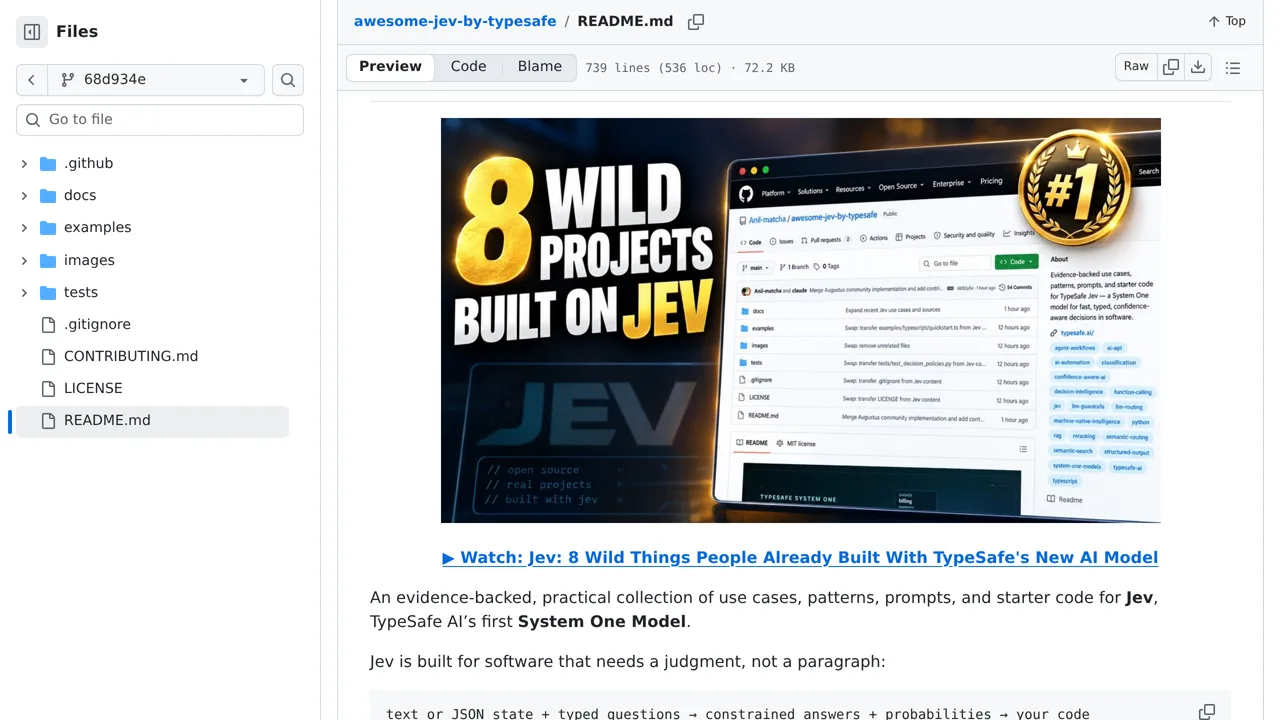The image size is (1280, 720).
Task: Collapse the Files side panel icon
Action: [32, 32]
